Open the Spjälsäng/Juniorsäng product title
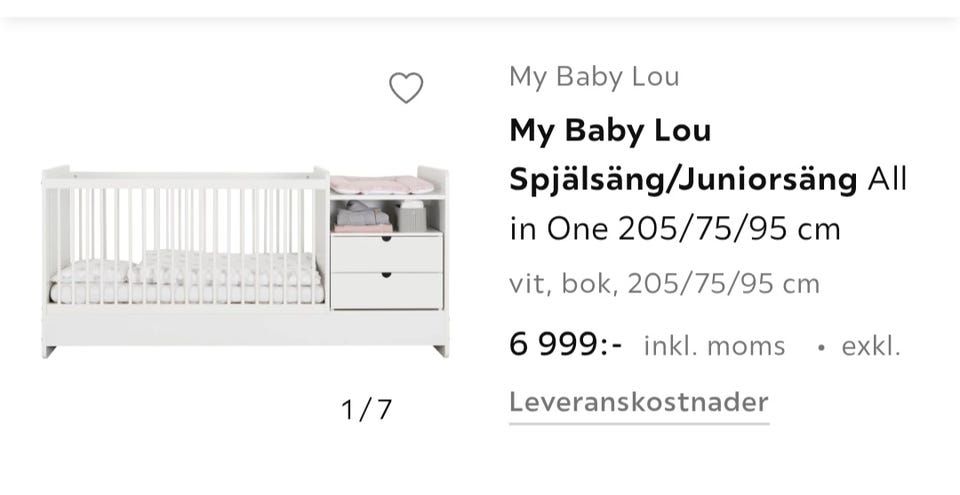The width and height of the screenshot is (960, 495). pos(683,180)
